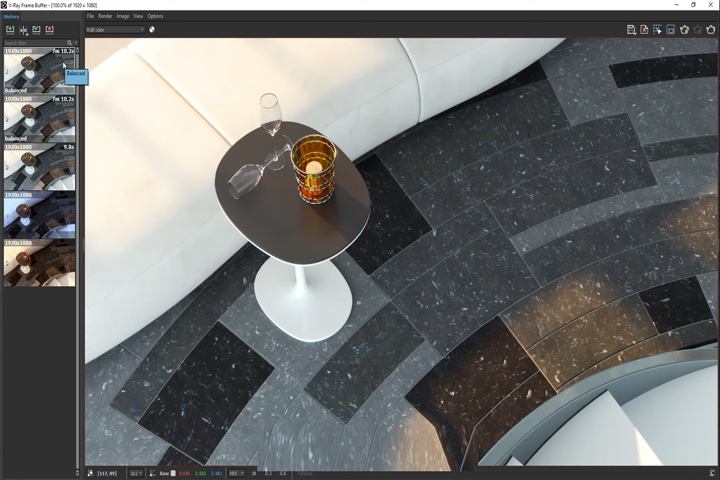Image resolution: width=720 pixels, height=480 pixels.
Task: Load the selected history image into VFB
Action: click(36, 30)
